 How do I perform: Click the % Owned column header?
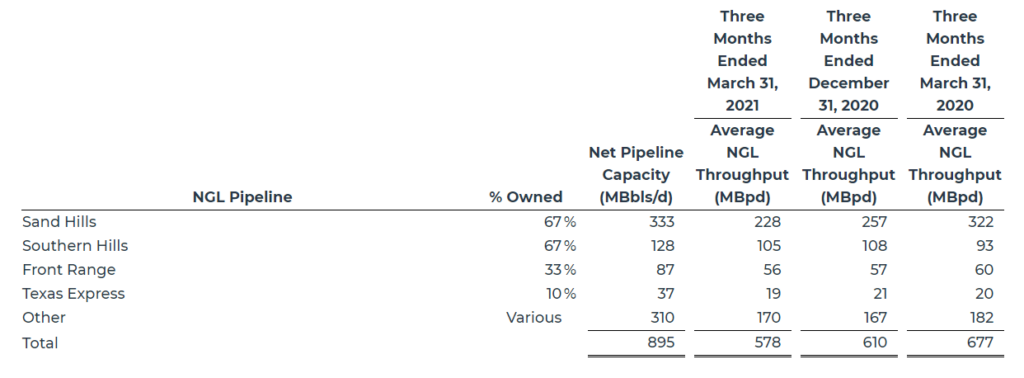[x=526, y=197]
